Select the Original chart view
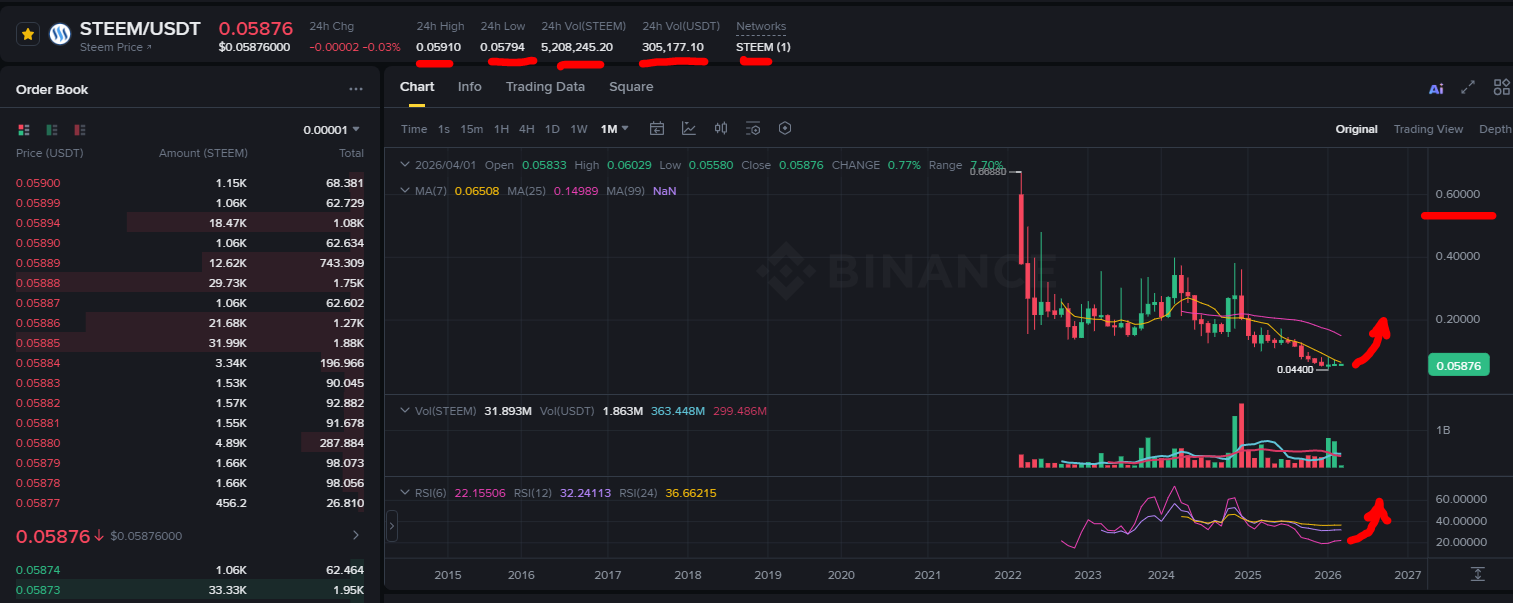The width and height of the screenshot is (1513, 603). tap(1356, 129)
